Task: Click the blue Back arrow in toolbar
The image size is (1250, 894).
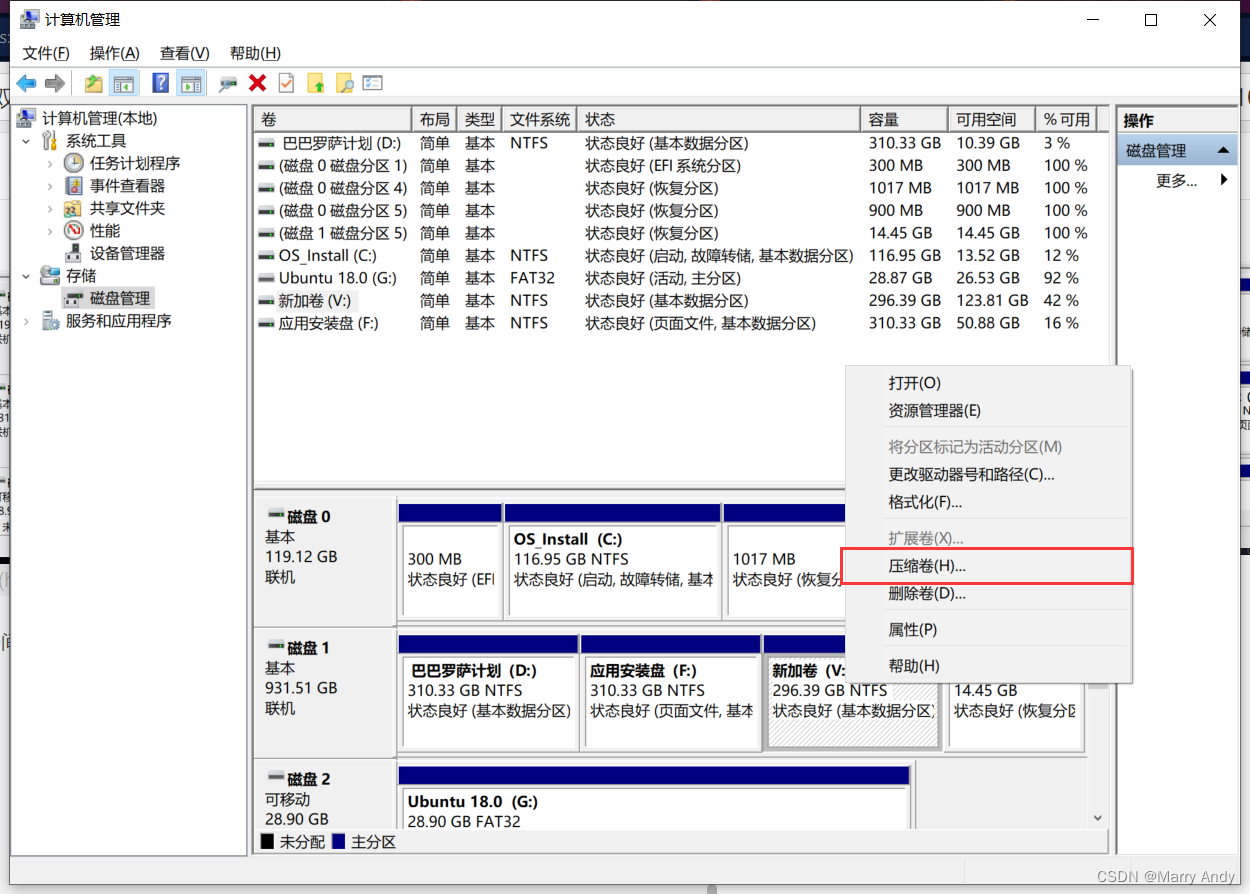Action: point(26,84)
